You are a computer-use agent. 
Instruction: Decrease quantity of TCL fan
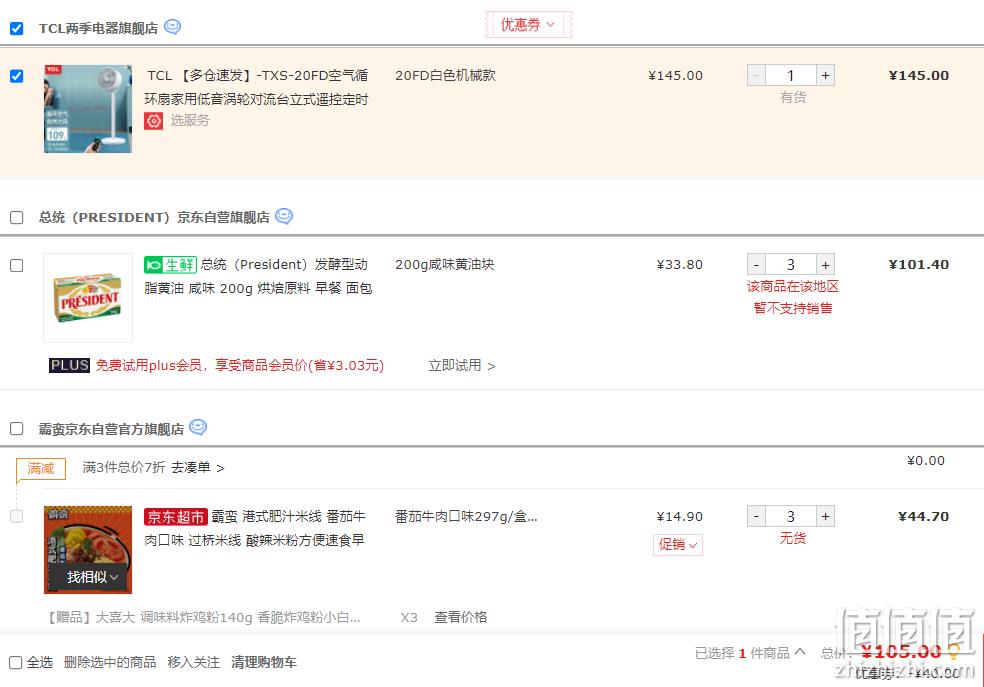pos(756,76)
